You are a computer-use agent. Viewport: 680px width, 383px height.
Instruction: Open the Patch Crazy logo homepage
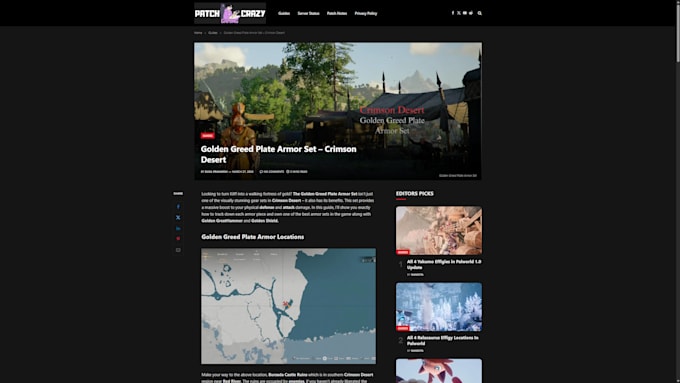click(230, 13)
